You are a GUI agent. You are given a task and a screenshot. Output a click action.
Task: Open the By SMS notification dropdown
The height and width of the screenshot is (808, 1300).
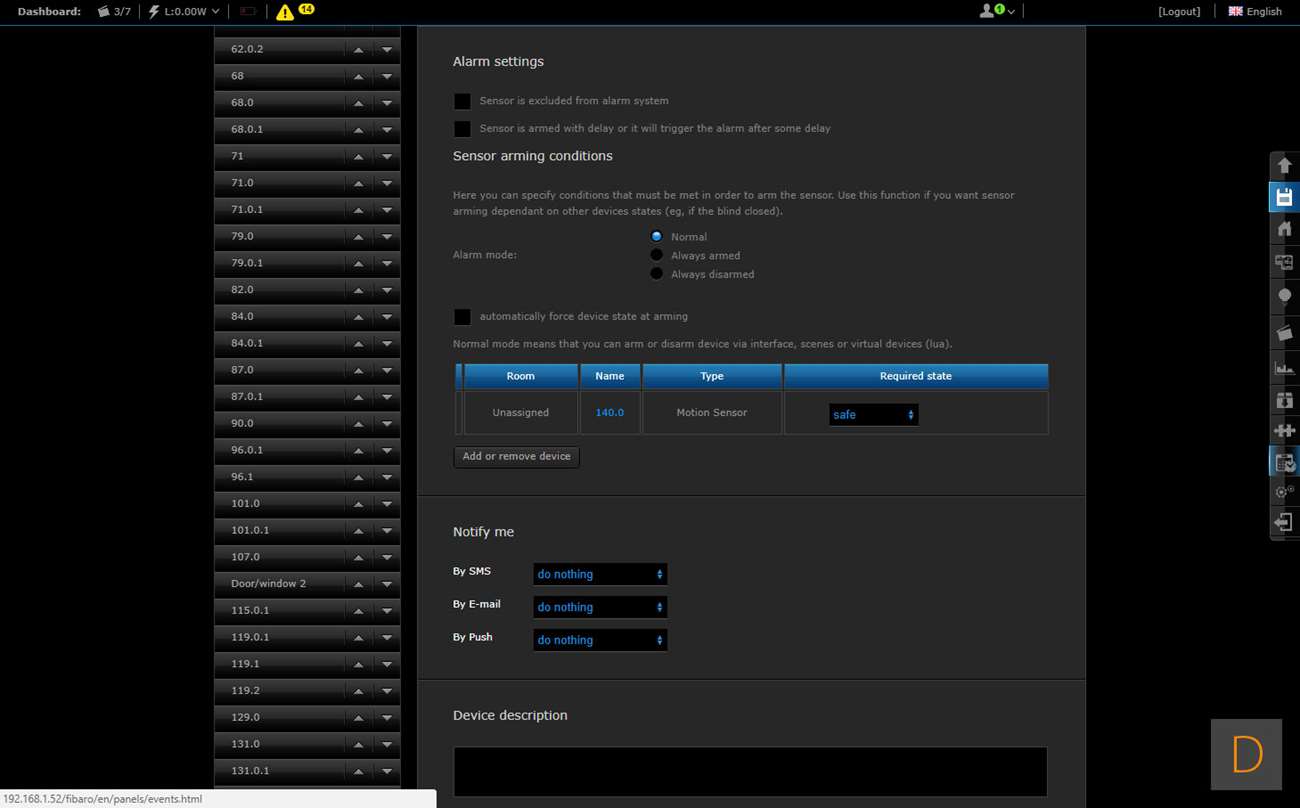pyautogui.click(x=599, y=574)
